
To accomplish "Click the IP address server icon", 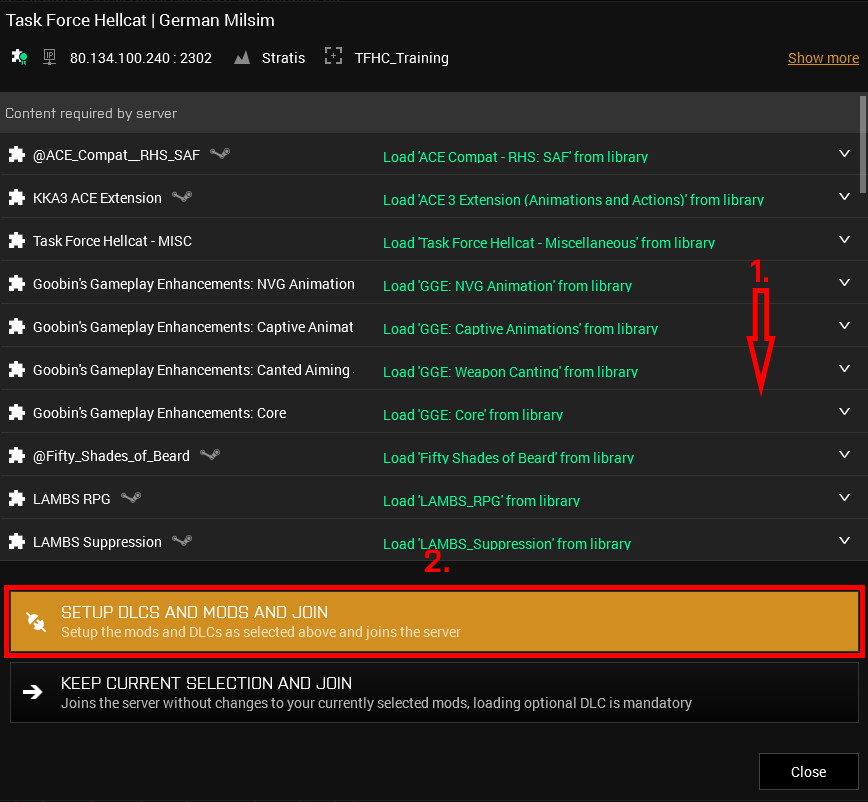I will (49, 57).
